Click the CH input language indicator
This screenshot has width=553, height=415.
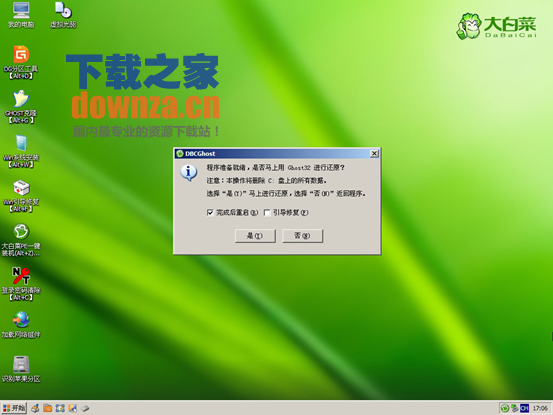(x=524, y=408)
